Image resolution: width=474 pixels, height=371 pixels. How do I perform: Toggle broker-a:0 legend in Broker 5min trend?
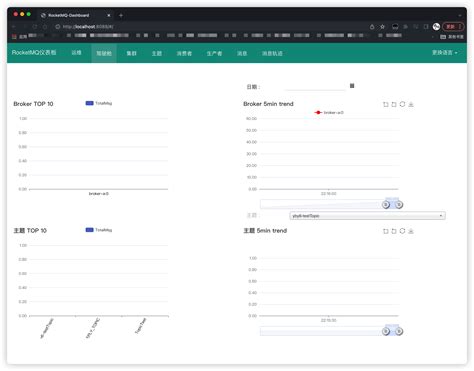329,112
